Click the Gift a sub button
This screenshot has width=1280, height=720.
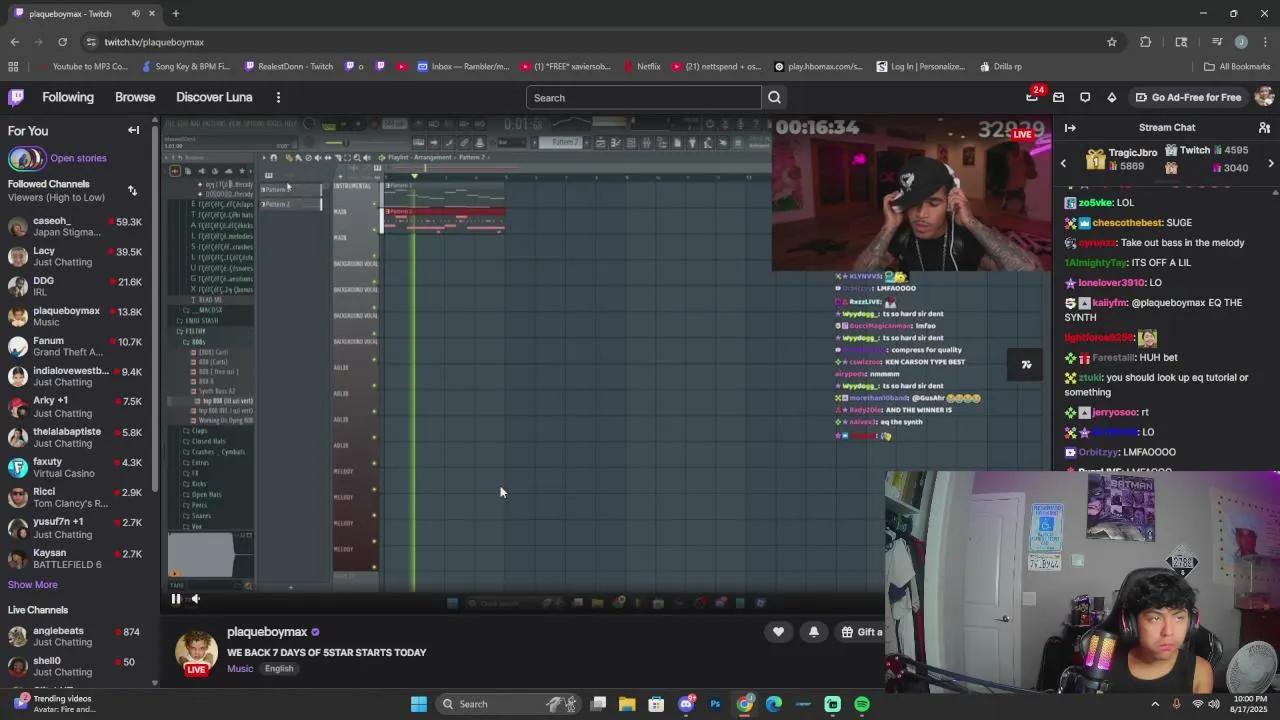pos(861,632)
